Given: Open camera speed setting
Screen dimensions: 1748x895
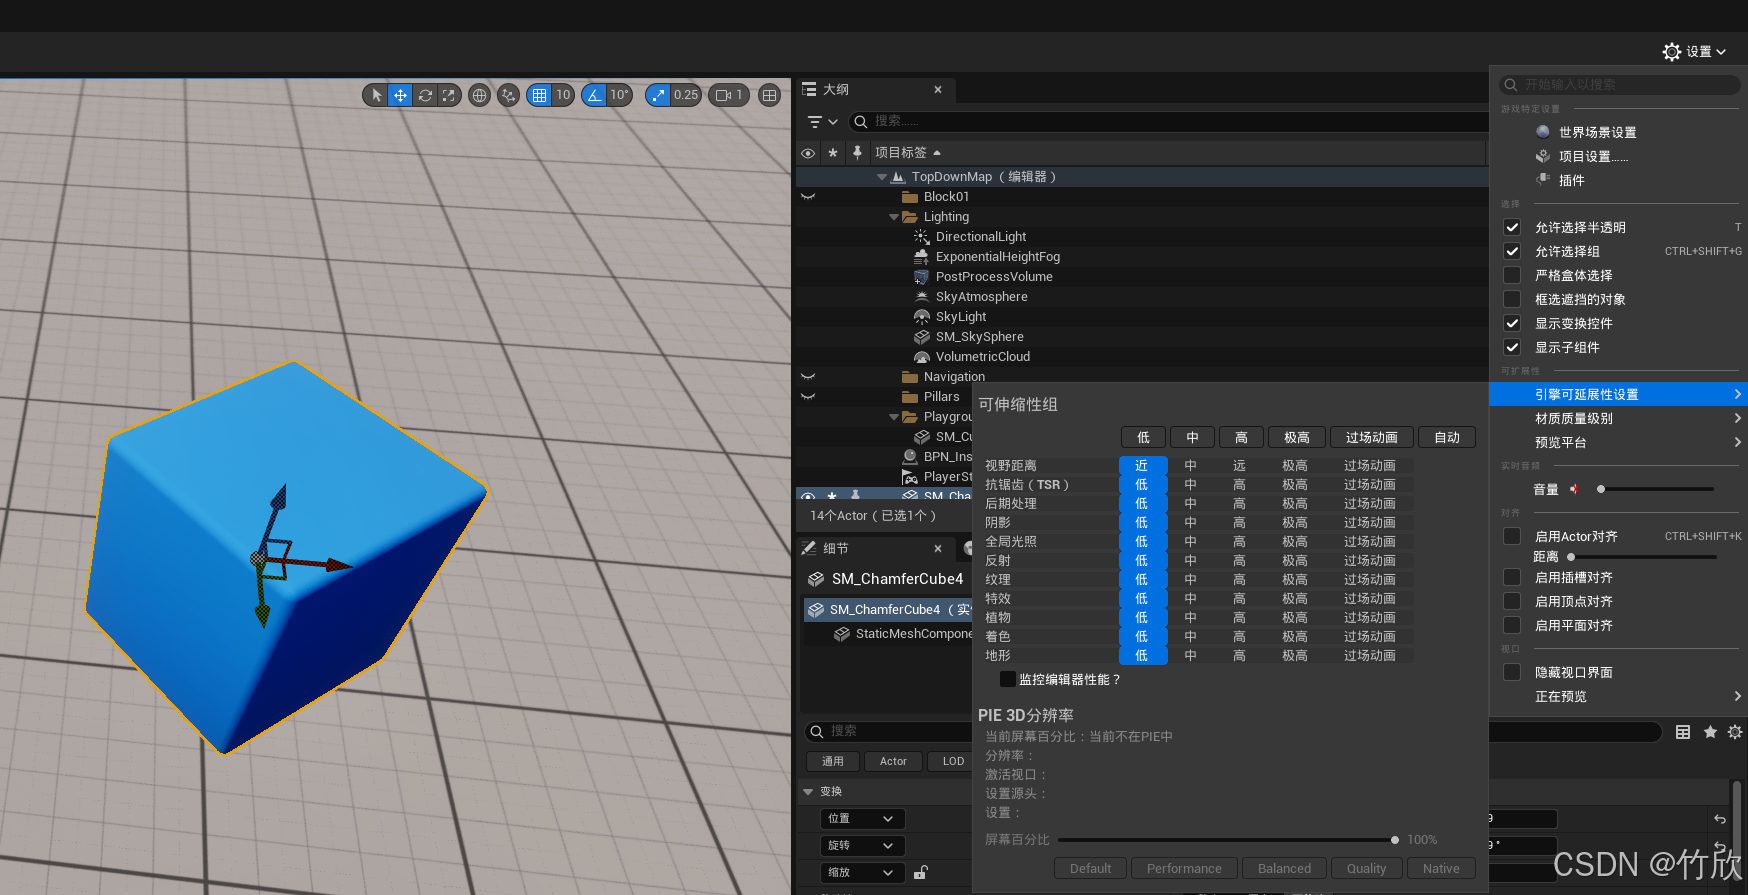Looking at the screenshot, I should (x=729, y=95).
